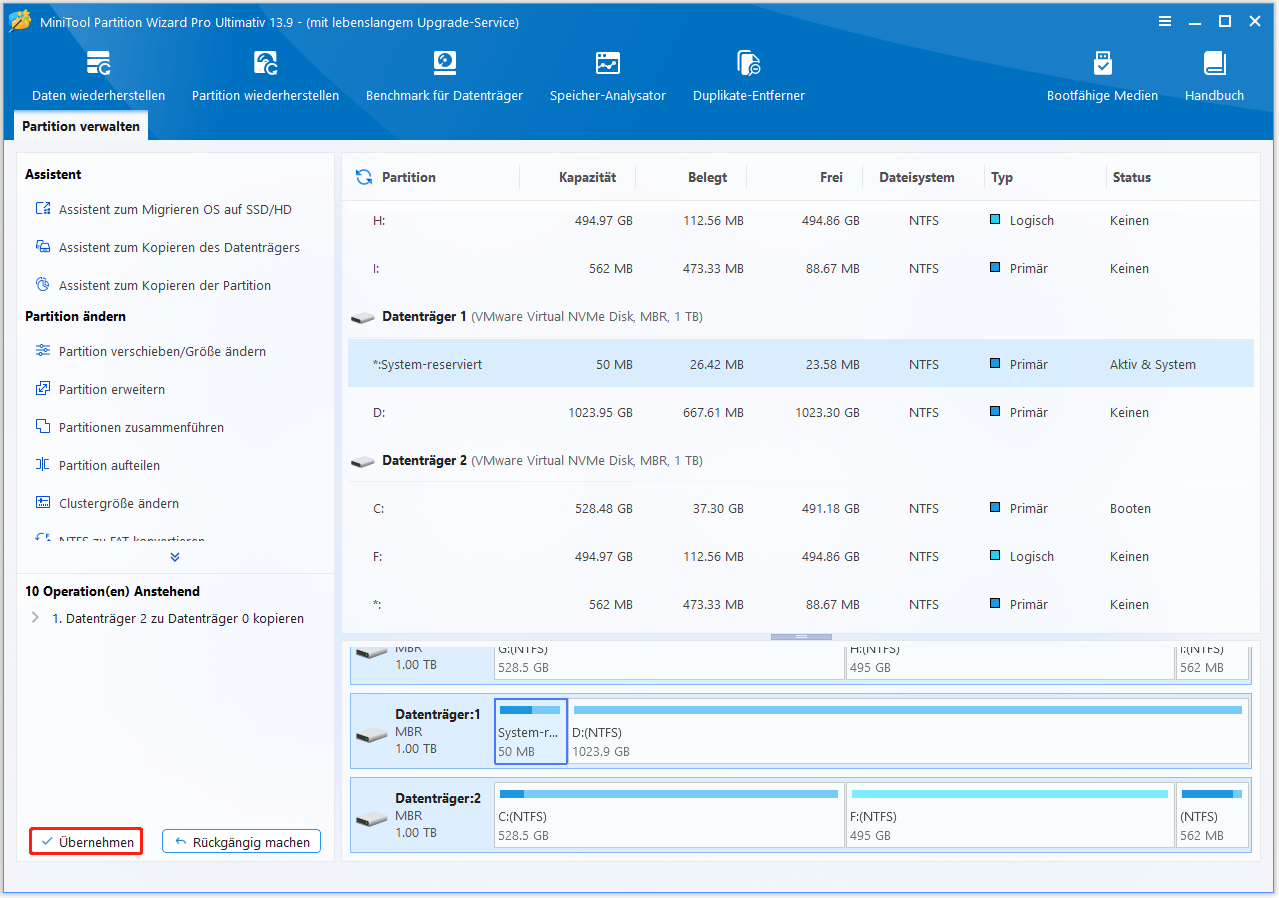Expand the left panel with double chevron
The height and width of the screenshot is (898, 1279).
point(175,557)
